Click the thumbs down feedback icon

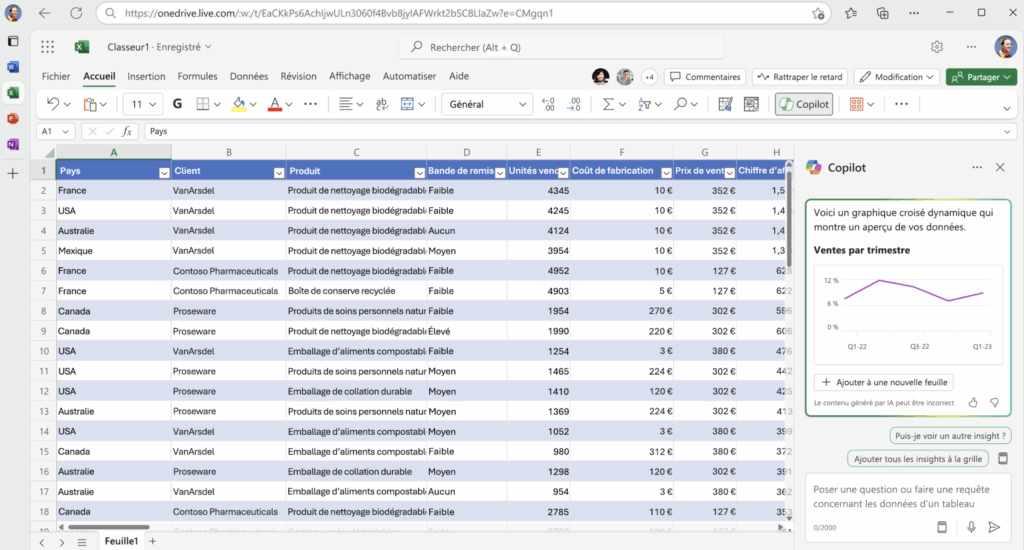tap(995, 402)
